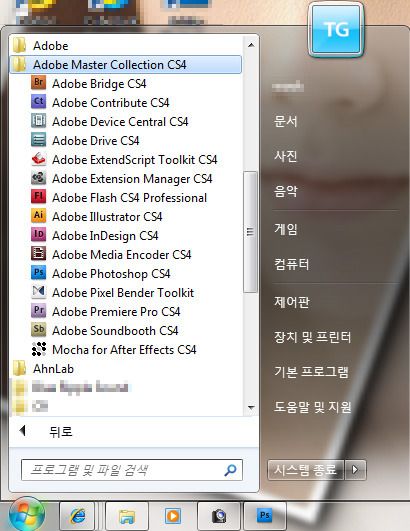The width and height of the screenshot is (410, 531).
Task: Open 기본 프로그램
Action: tap(311, 372)
